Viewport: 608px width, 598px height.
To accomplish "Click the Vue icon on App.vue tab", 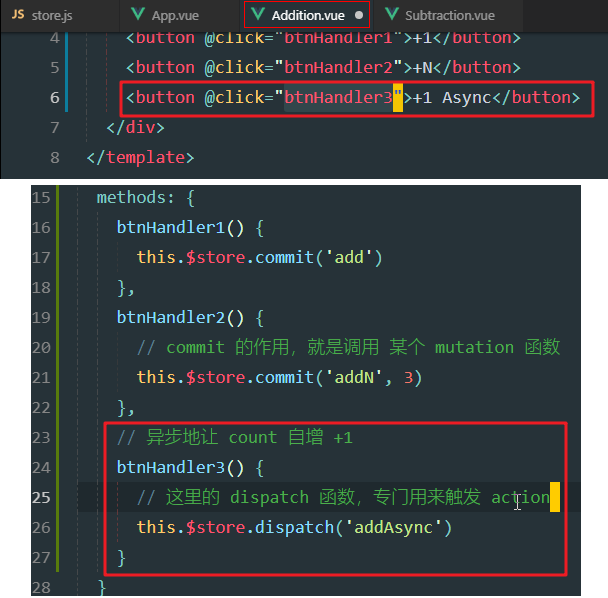I will tap(137, 16).
